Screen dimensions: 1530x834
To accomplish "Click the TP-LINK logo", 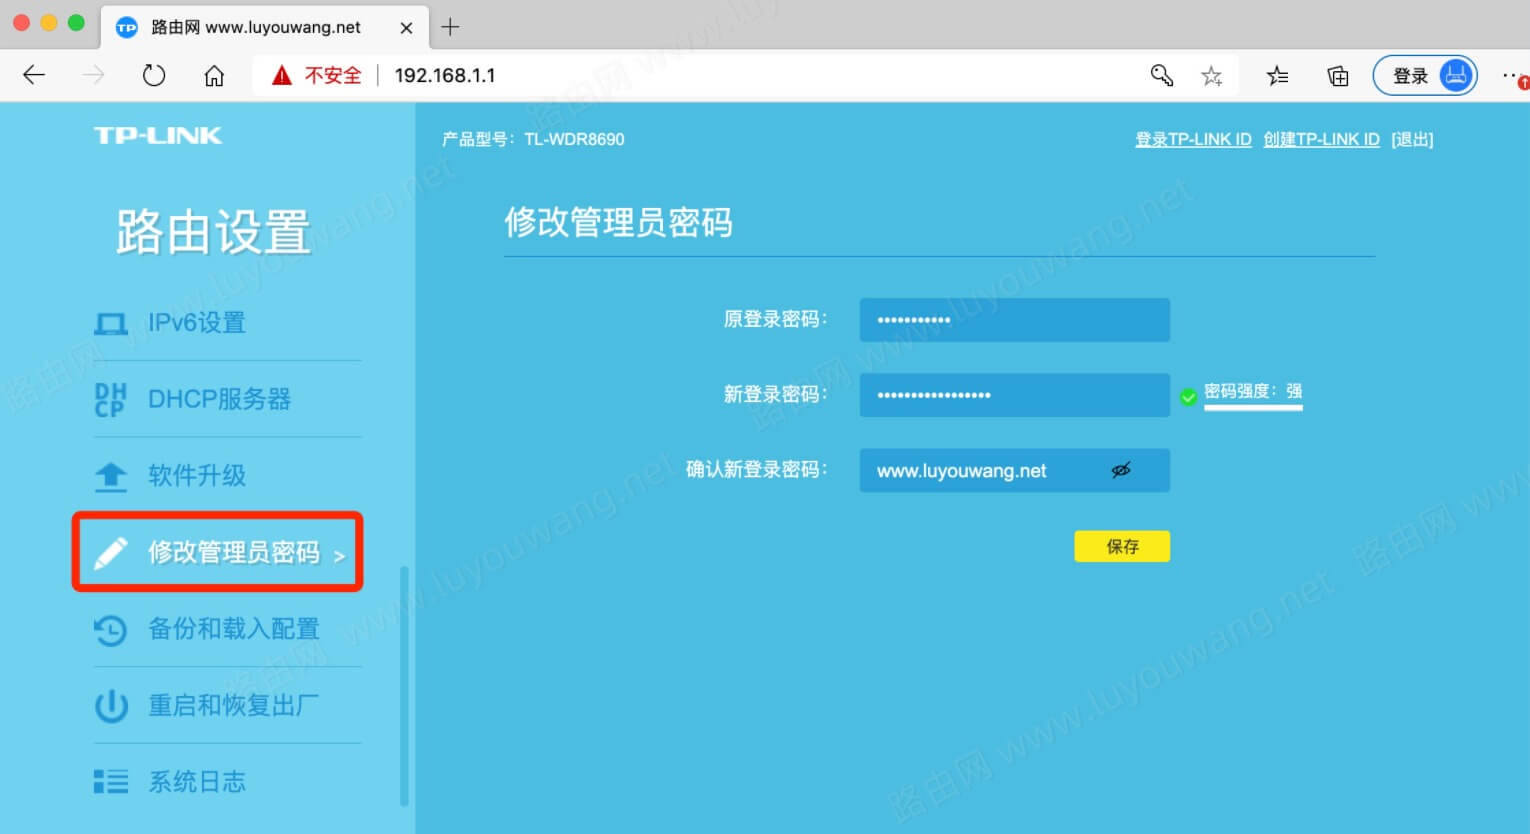I will pyautogui.click(x=158, y=136).
